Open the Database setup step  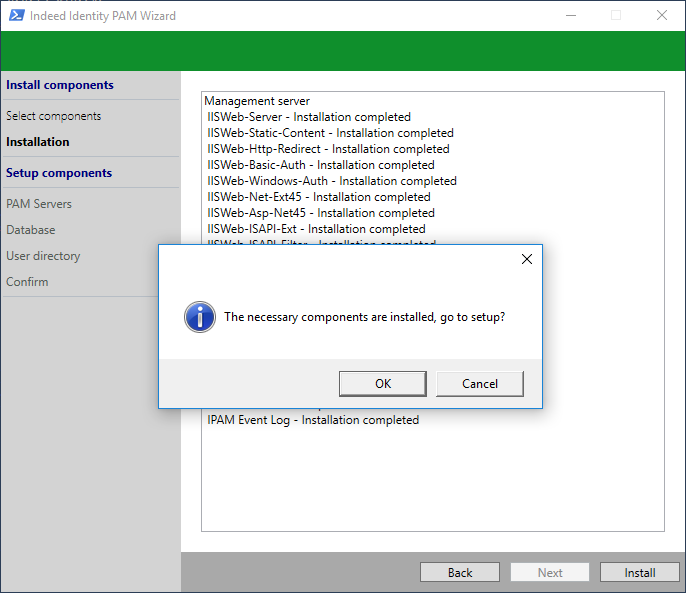(x=31, y=230)
